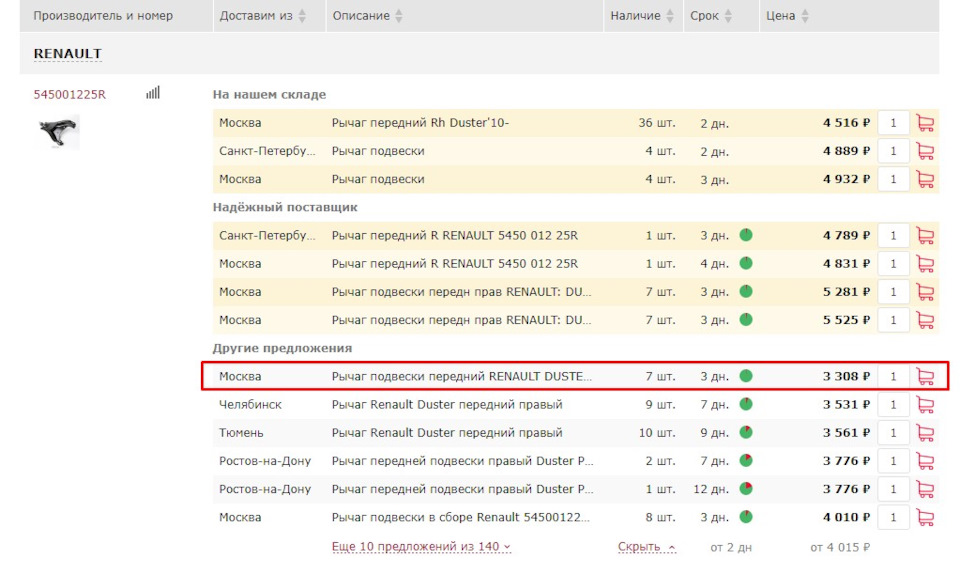Click delivery indicator in Тюмень row
960x574 pixels.
[x=746, y=432]
